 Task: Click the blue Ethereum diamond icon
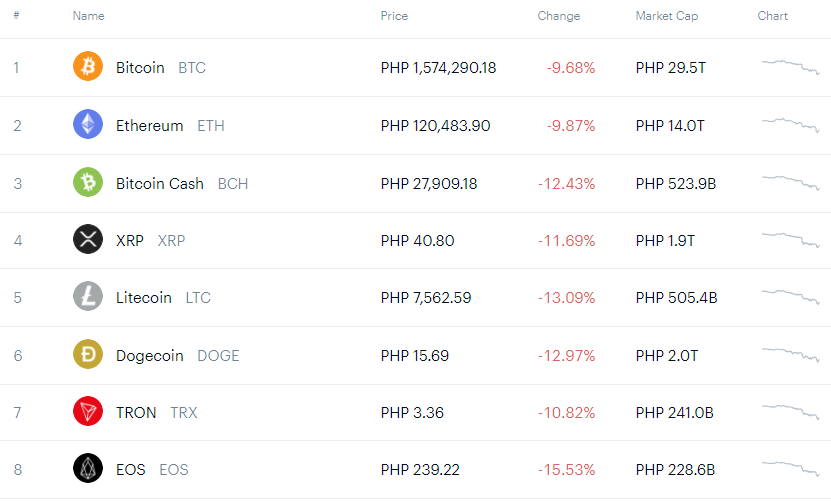point(87,124)
